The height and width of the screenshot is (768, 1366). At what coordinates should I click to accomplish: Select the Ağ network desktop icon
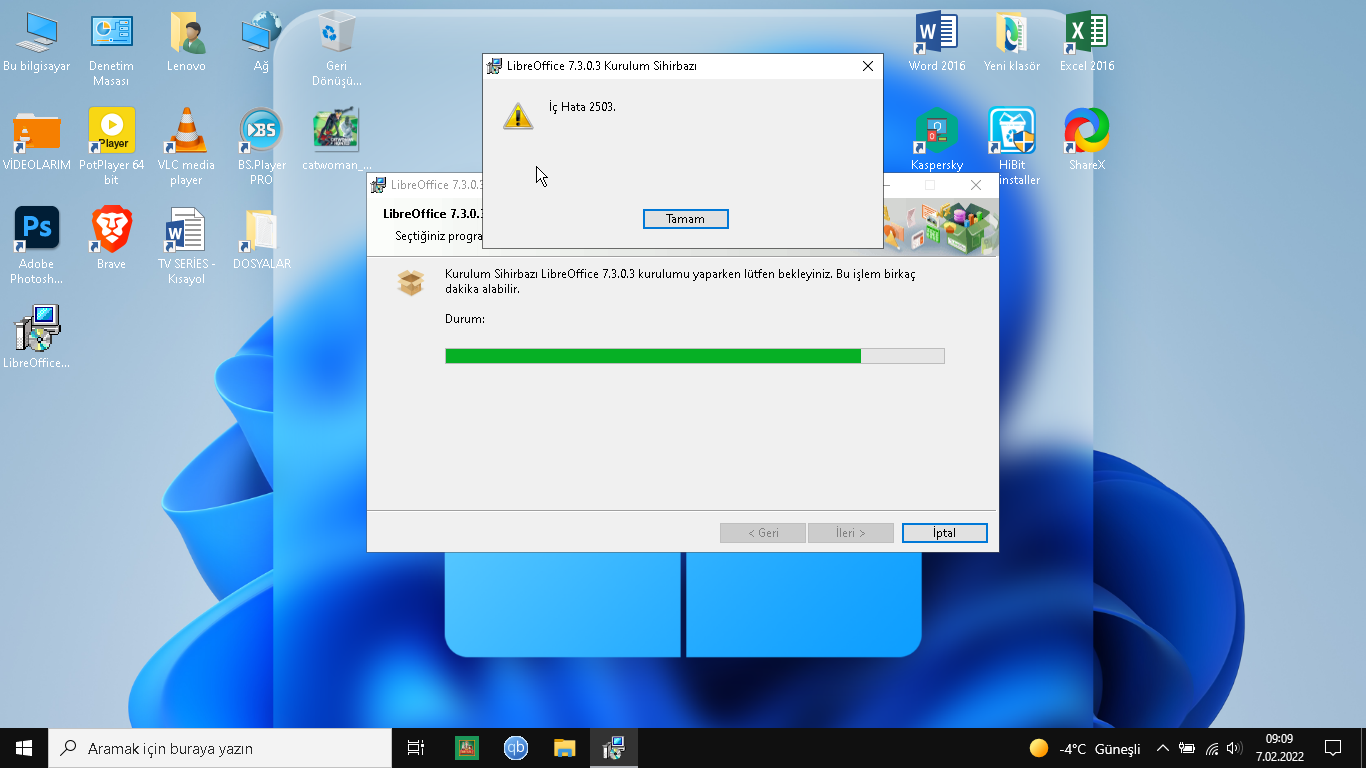[x=261, y=44]
